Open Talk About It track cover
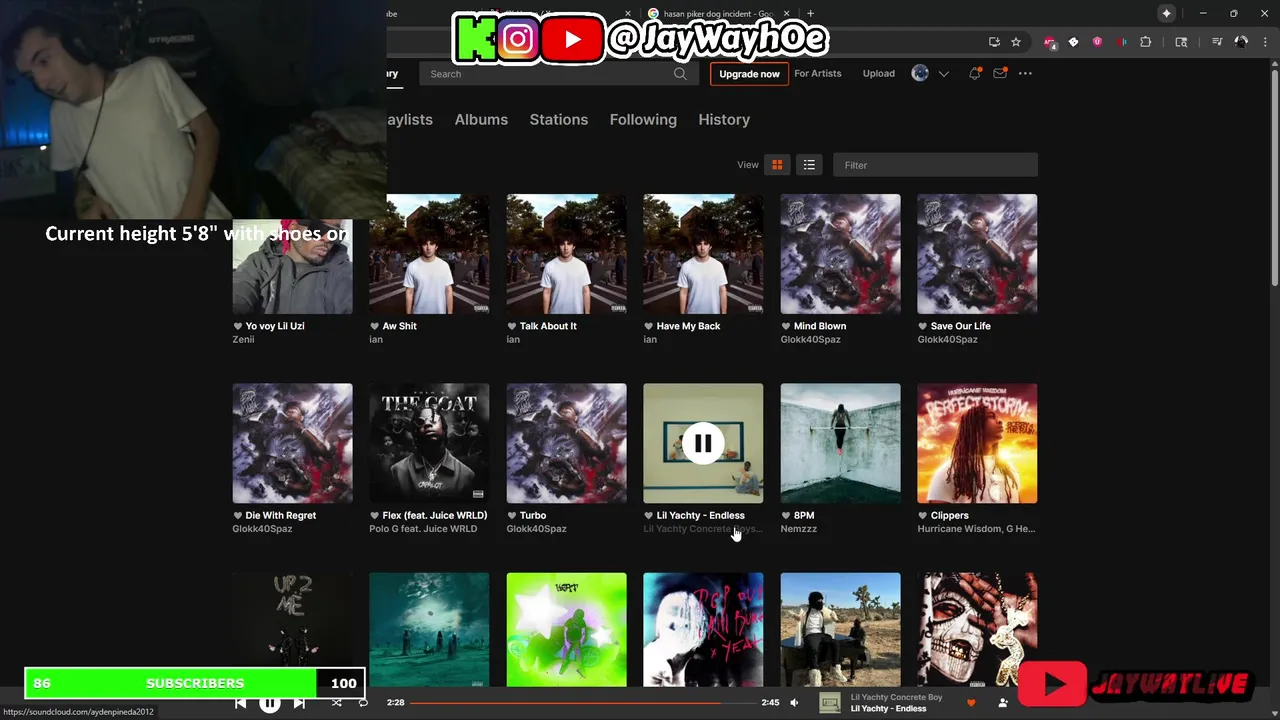 (x=566, y=254)
